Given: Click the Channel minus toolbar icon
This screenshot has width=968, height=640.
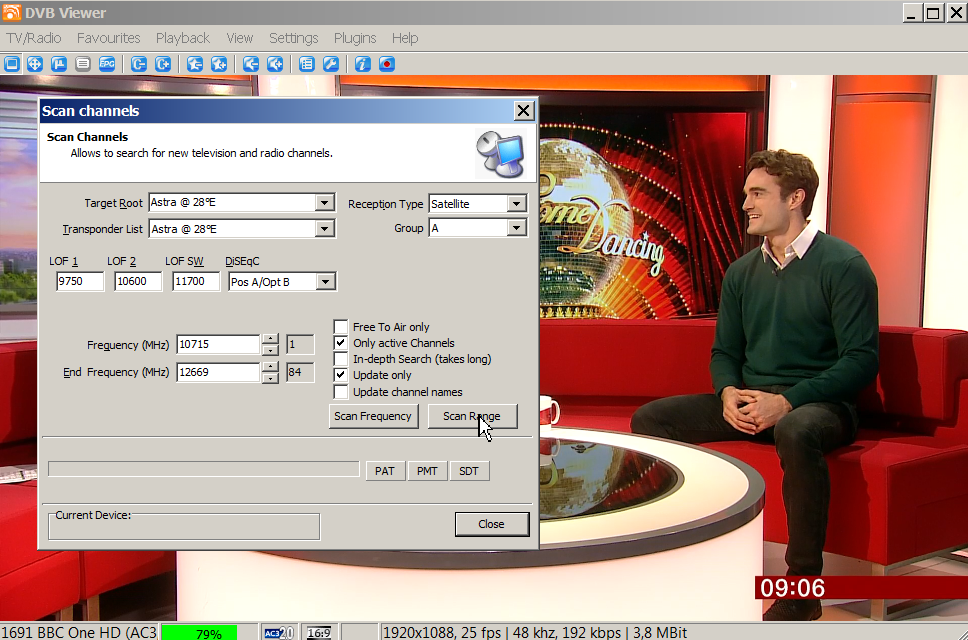Looking at the screenshot, I should coord(139,64).
